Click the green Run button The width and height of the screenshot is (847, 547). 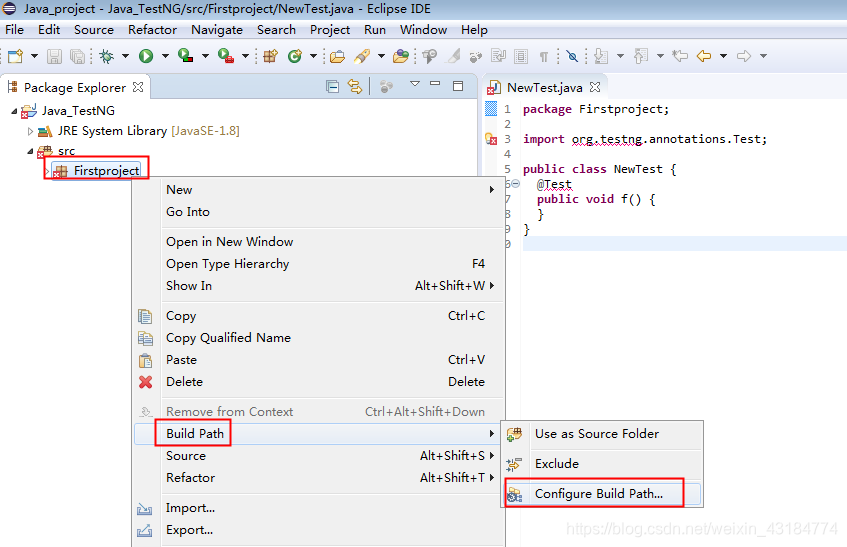pos(146,56)
